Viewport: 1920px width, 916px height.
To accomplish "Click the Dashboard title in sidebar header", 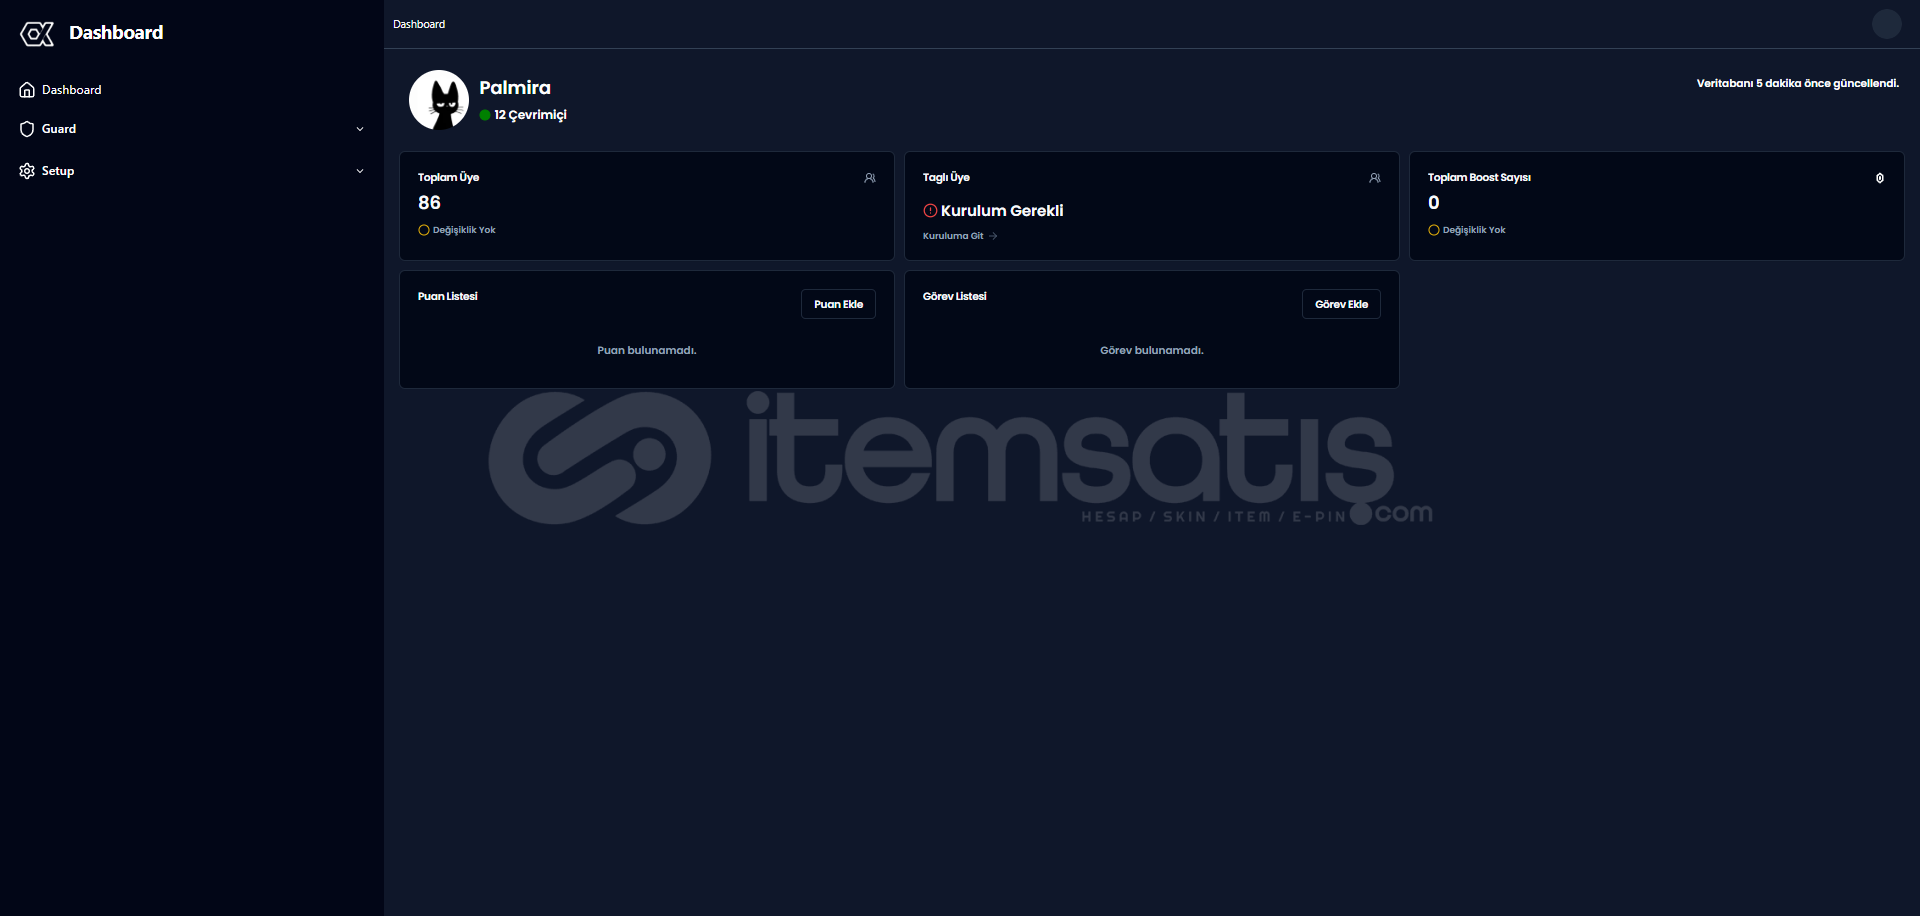I will coord(116,33).
